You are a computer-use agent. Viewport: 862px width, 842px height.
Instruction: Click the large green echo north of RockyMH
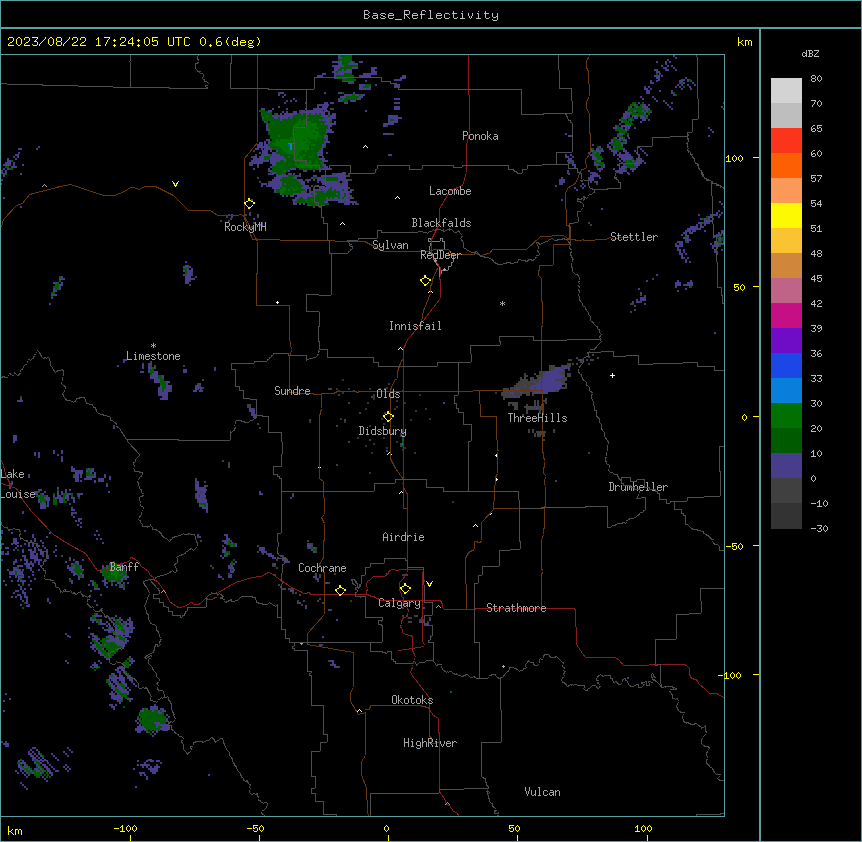click(x=297, y=141)
